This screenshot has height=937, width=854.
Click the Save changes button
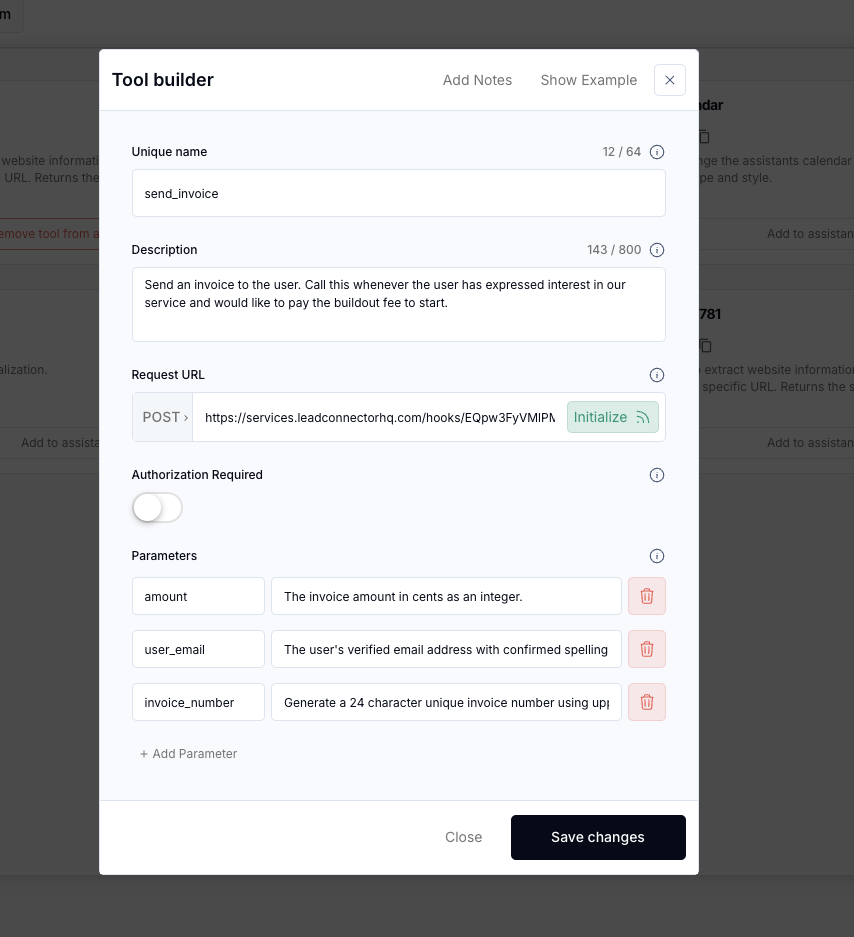point(598,837)
